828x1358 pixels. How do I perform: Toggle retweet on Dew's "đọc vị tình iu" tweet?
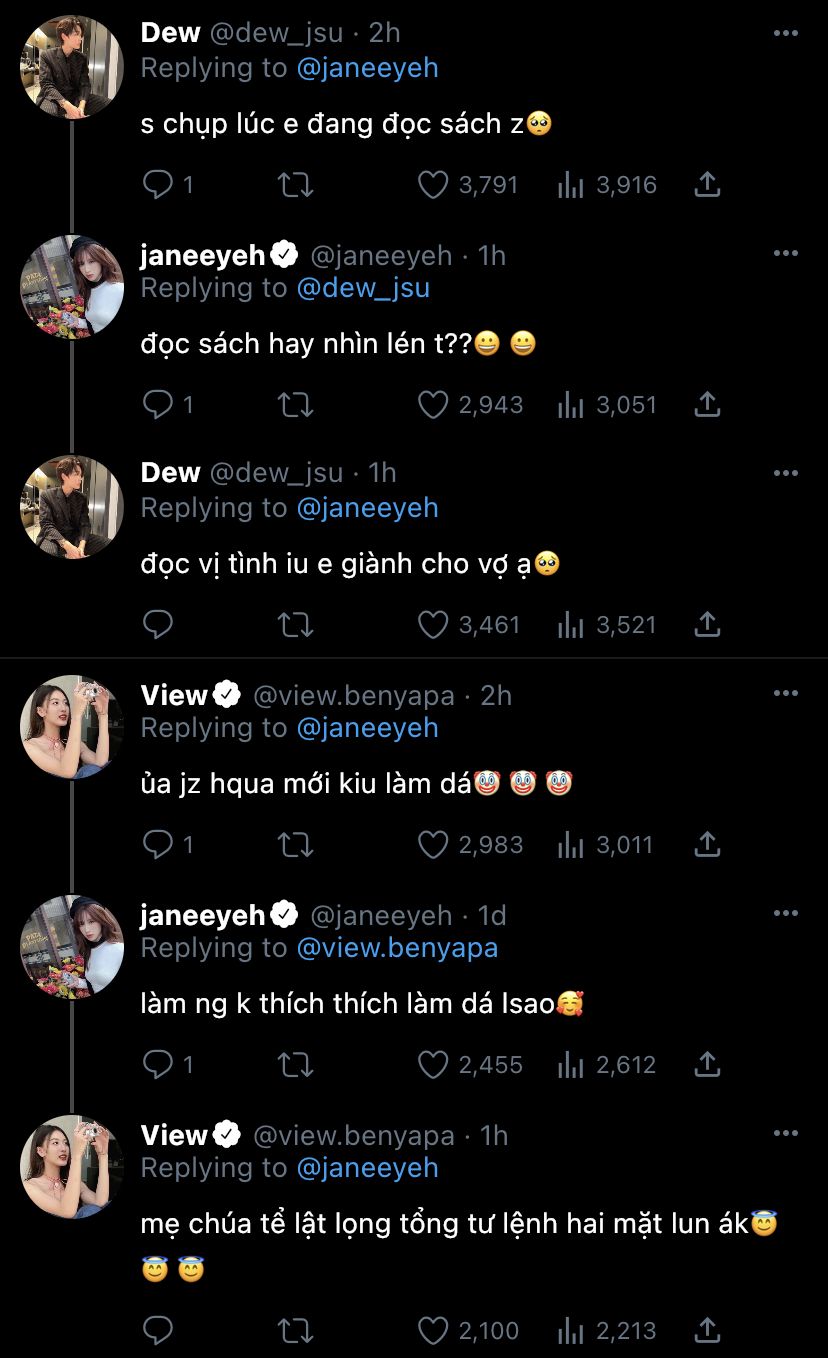295,625
